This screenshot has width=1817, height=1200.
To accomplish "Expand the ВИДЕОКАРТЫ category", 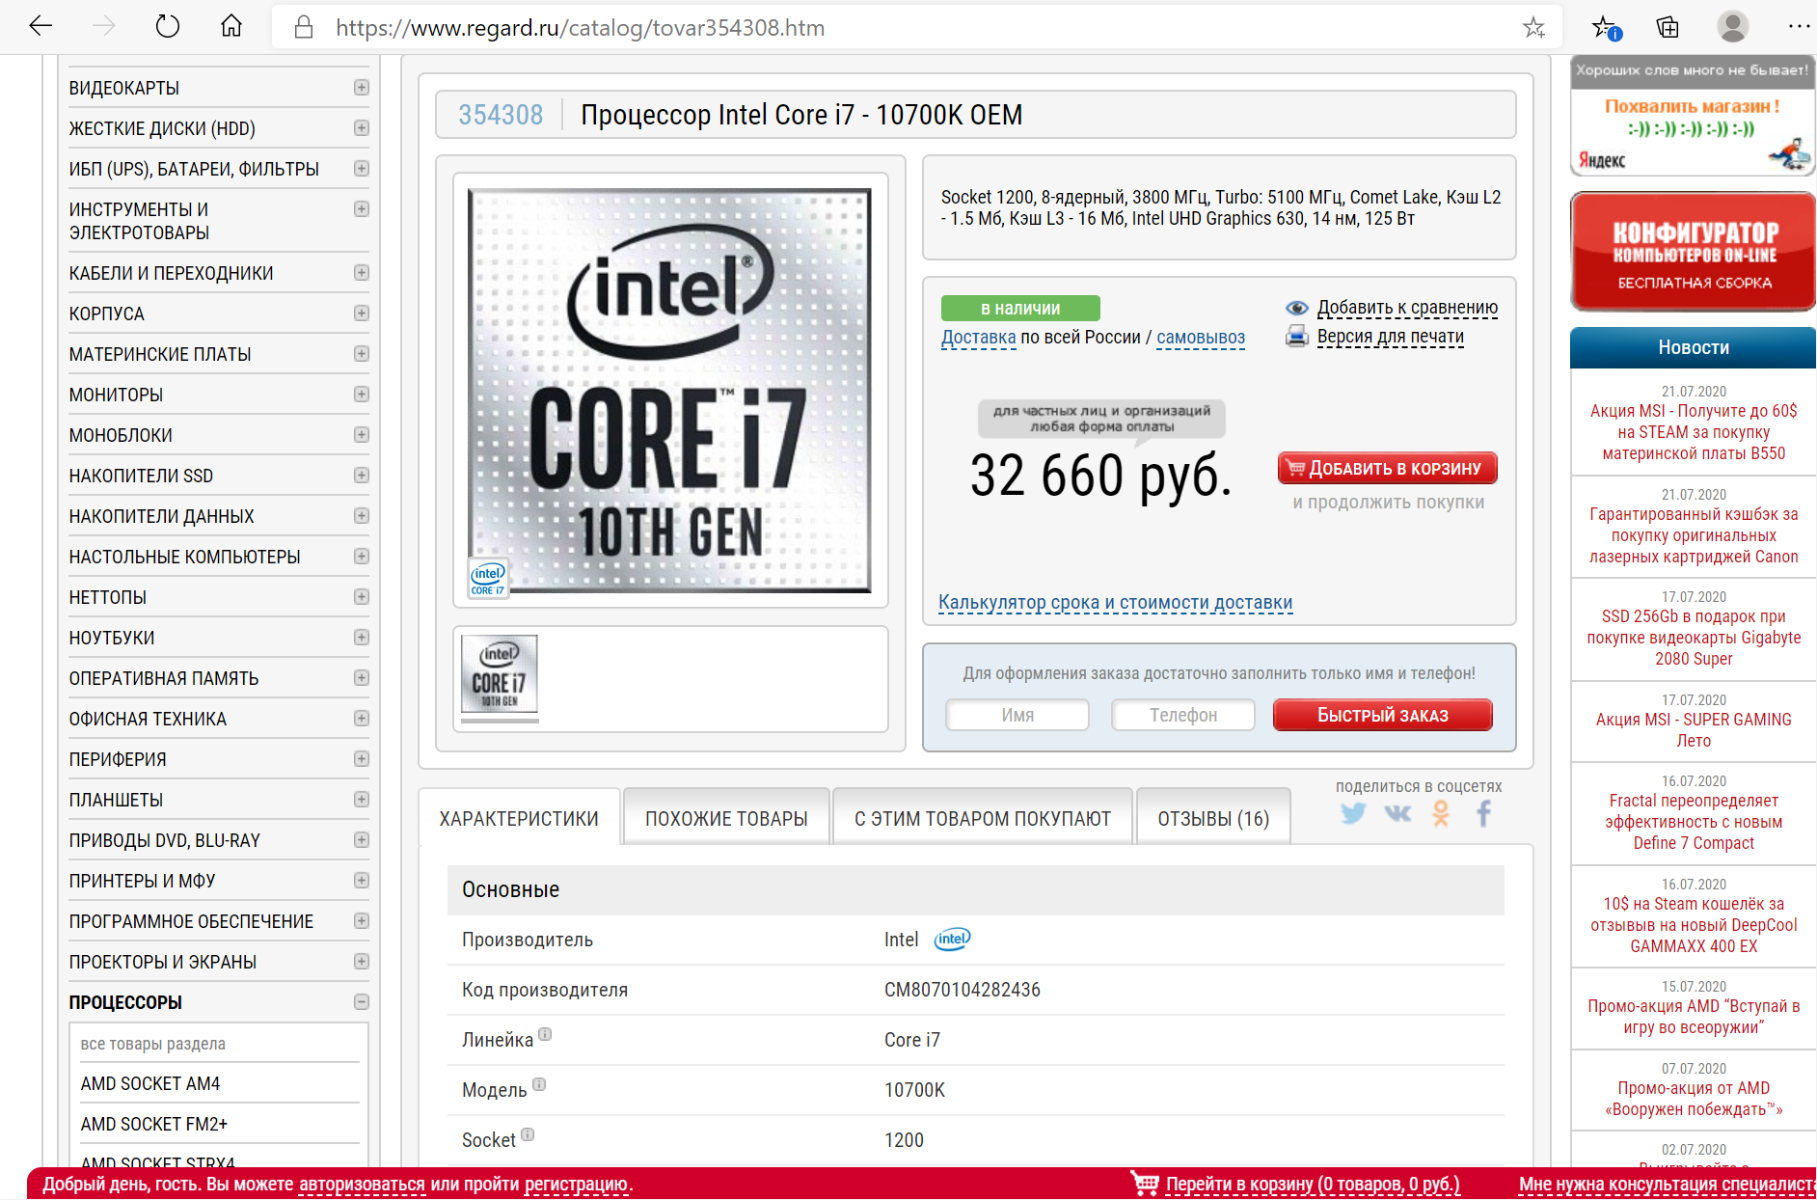I will coord(361,88).
